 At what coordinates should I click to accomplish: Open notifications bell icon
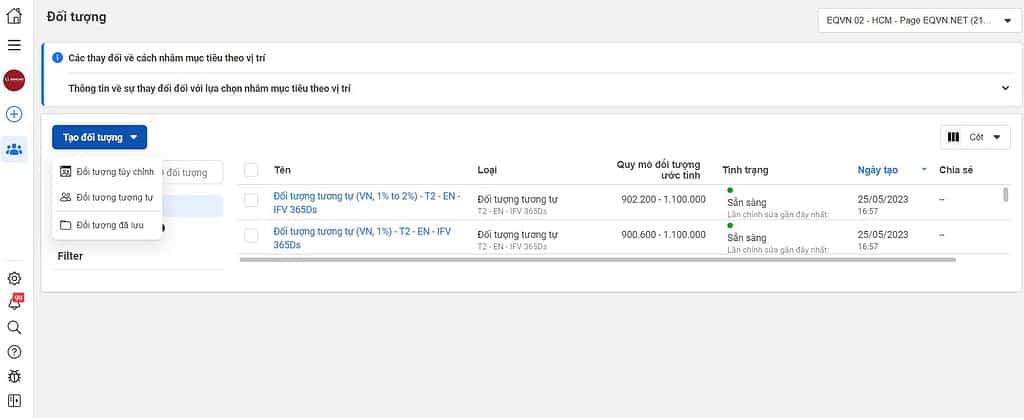(14, 303)
